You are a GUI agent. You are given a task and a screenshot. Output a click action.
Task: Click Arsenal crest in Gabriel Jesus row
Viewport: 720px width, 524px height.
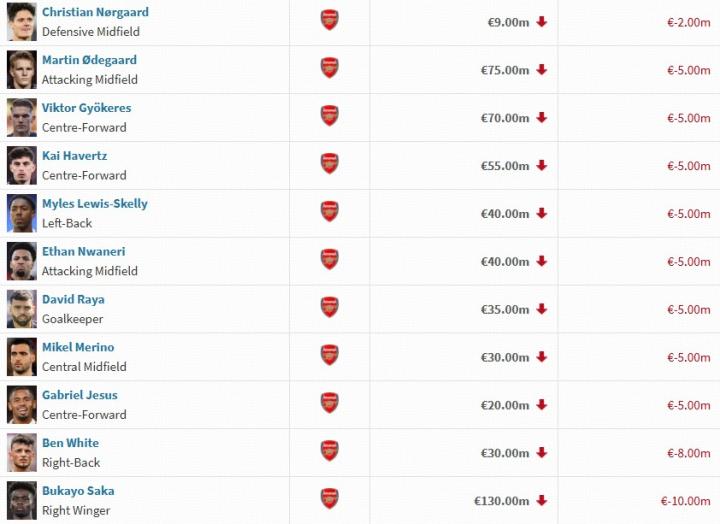pos(329,403)
